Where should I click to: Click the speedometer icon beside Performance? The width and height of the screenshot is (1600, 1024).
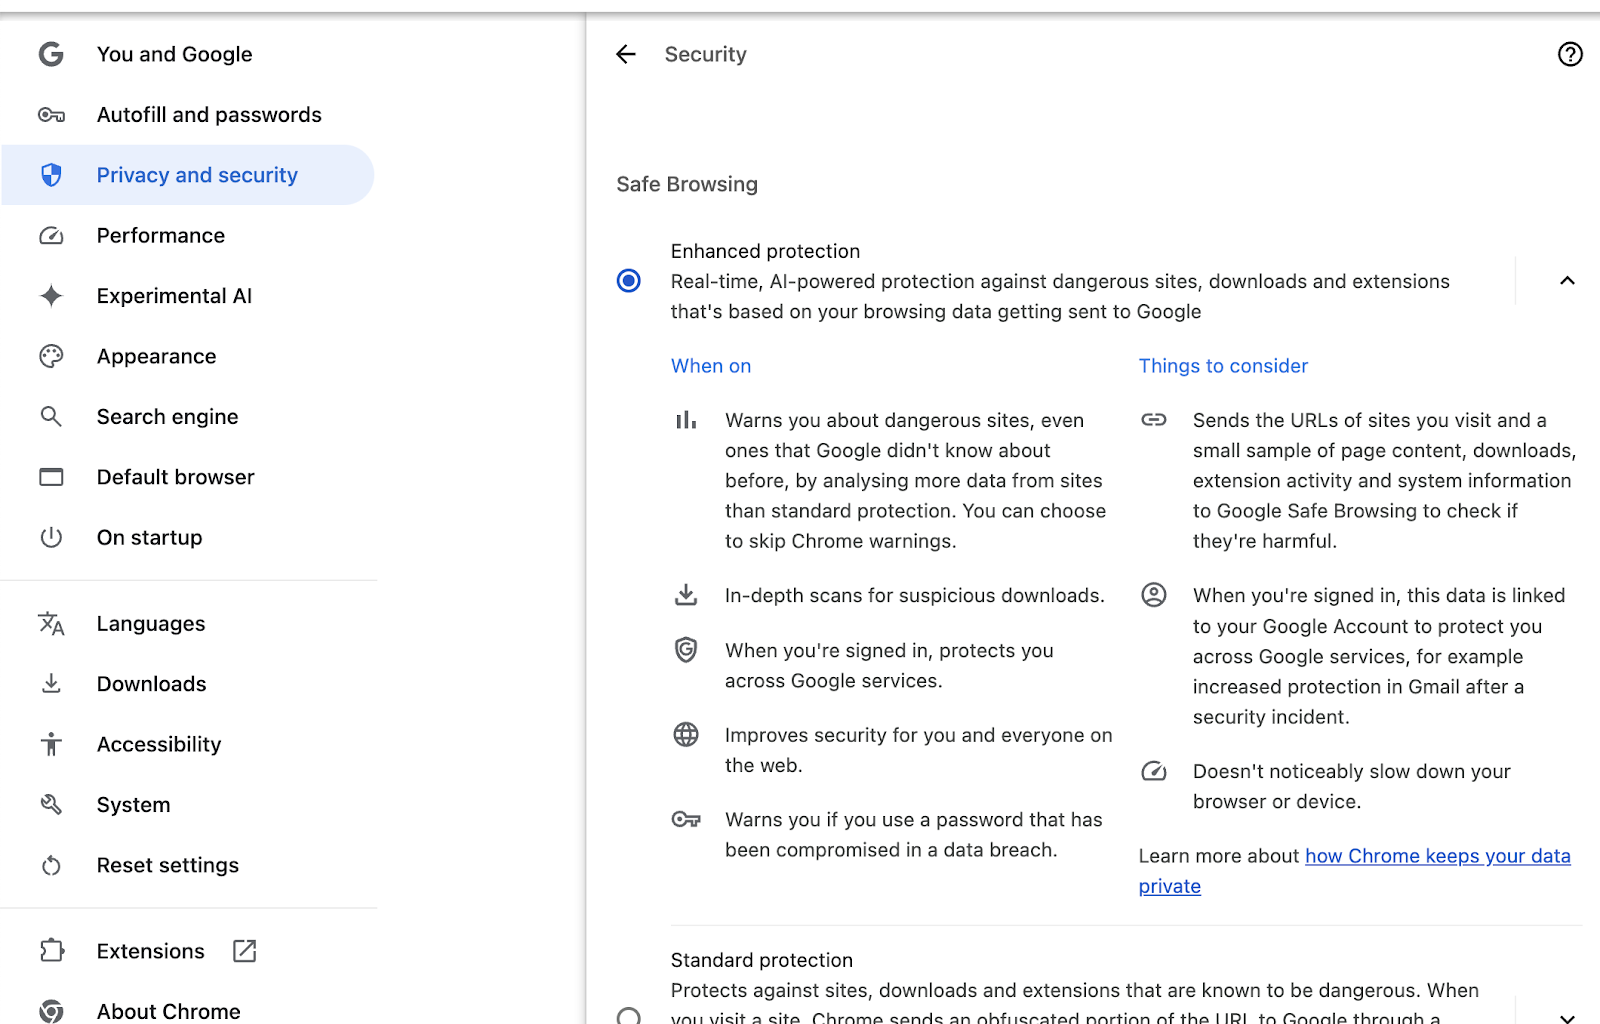51,236
